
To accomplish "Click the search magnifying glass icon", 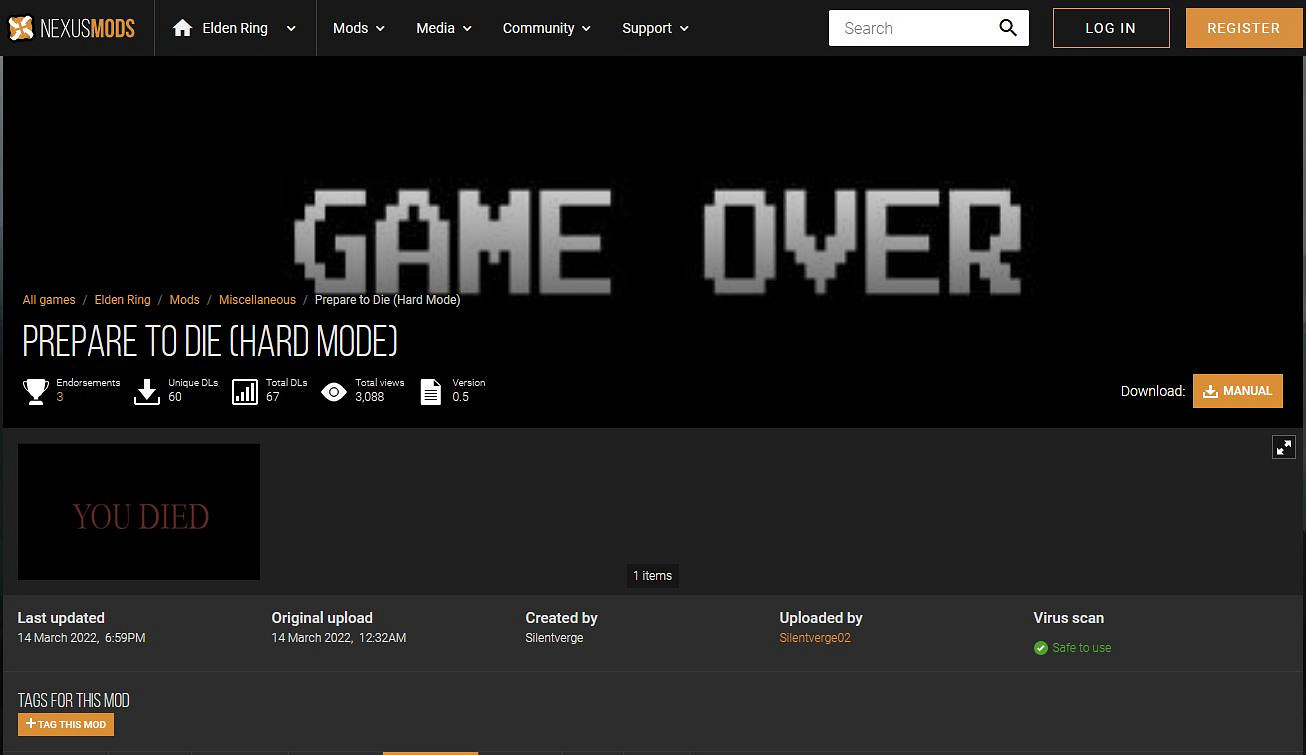I will point(1008,28).
